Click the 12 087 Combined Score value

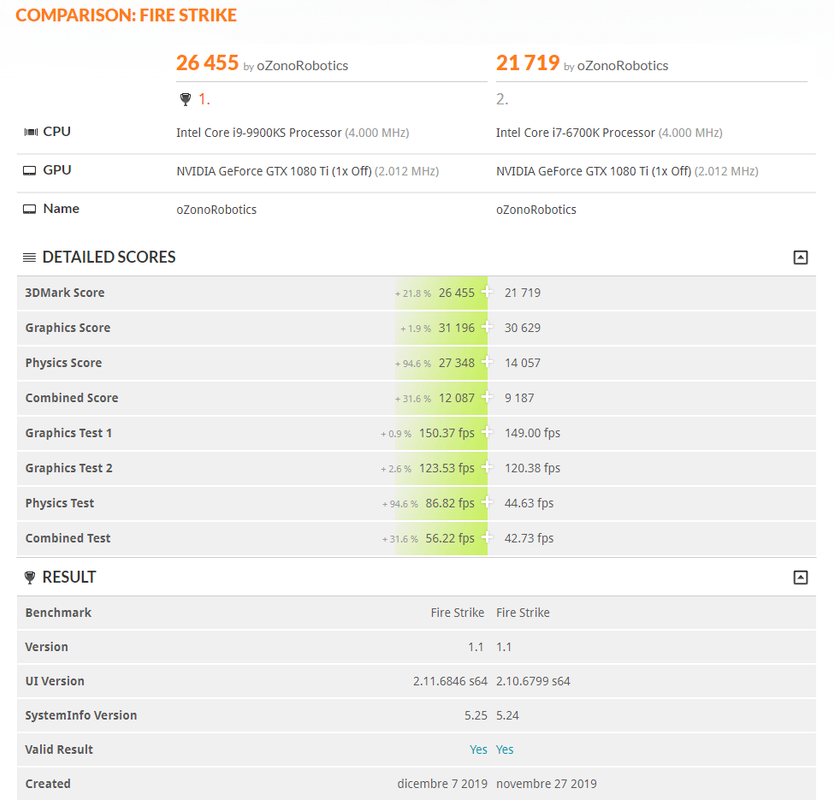pos(456,398)
